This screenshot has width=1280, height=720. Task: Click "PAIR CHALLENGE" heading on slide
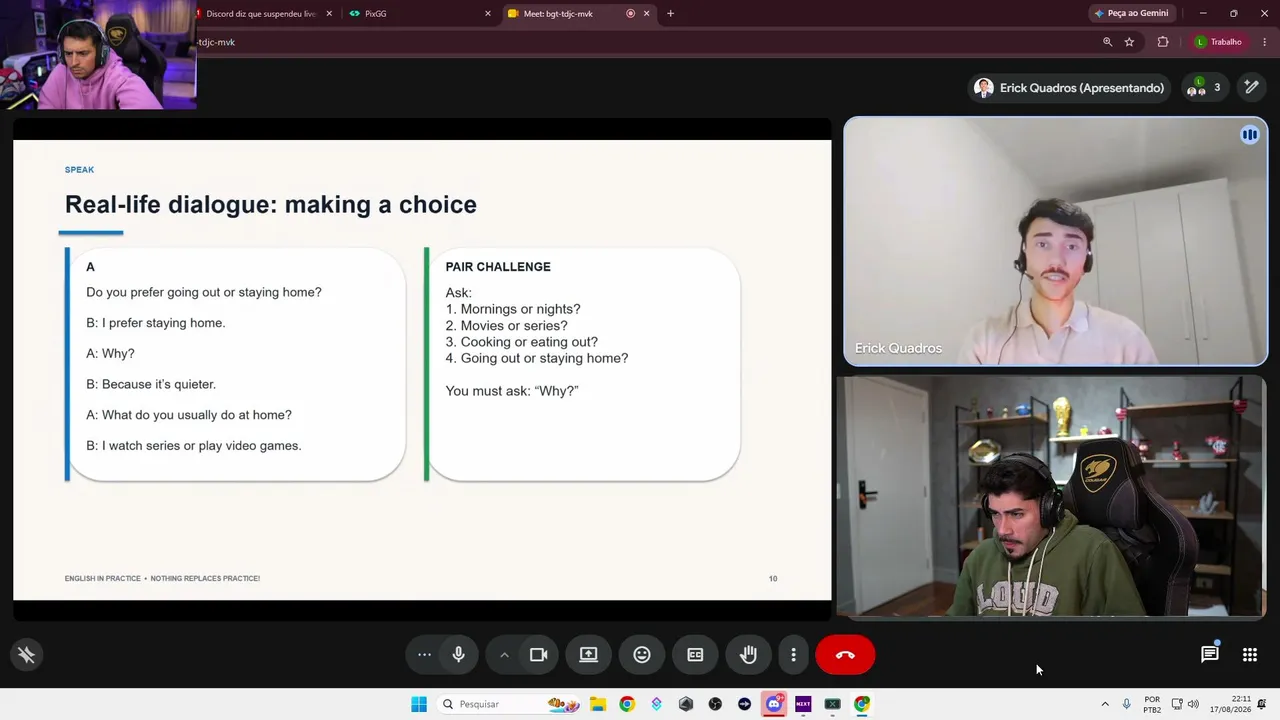[498, 267]
